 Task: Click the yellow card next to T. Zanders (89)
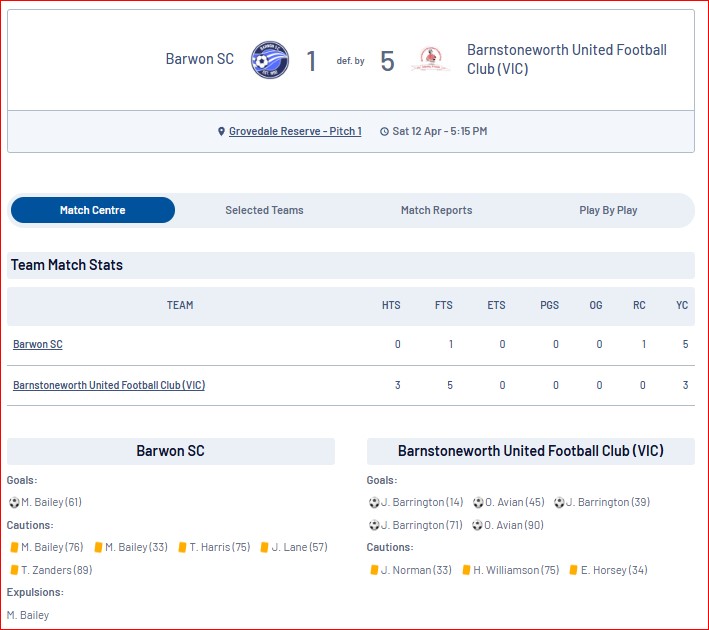pos(14,570)
